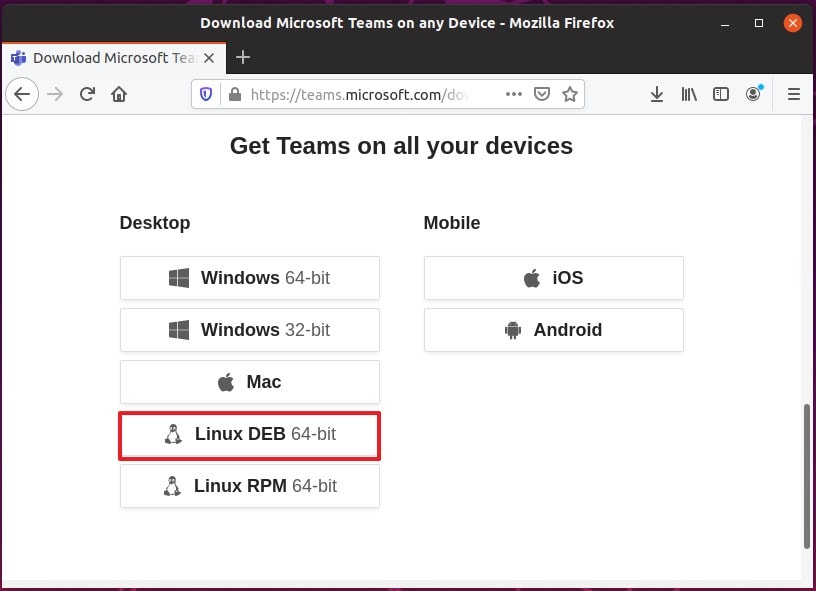Save page to Pocket
This screenshot has height=591, width=816.
pyautogui.click(x=542, y=94)
